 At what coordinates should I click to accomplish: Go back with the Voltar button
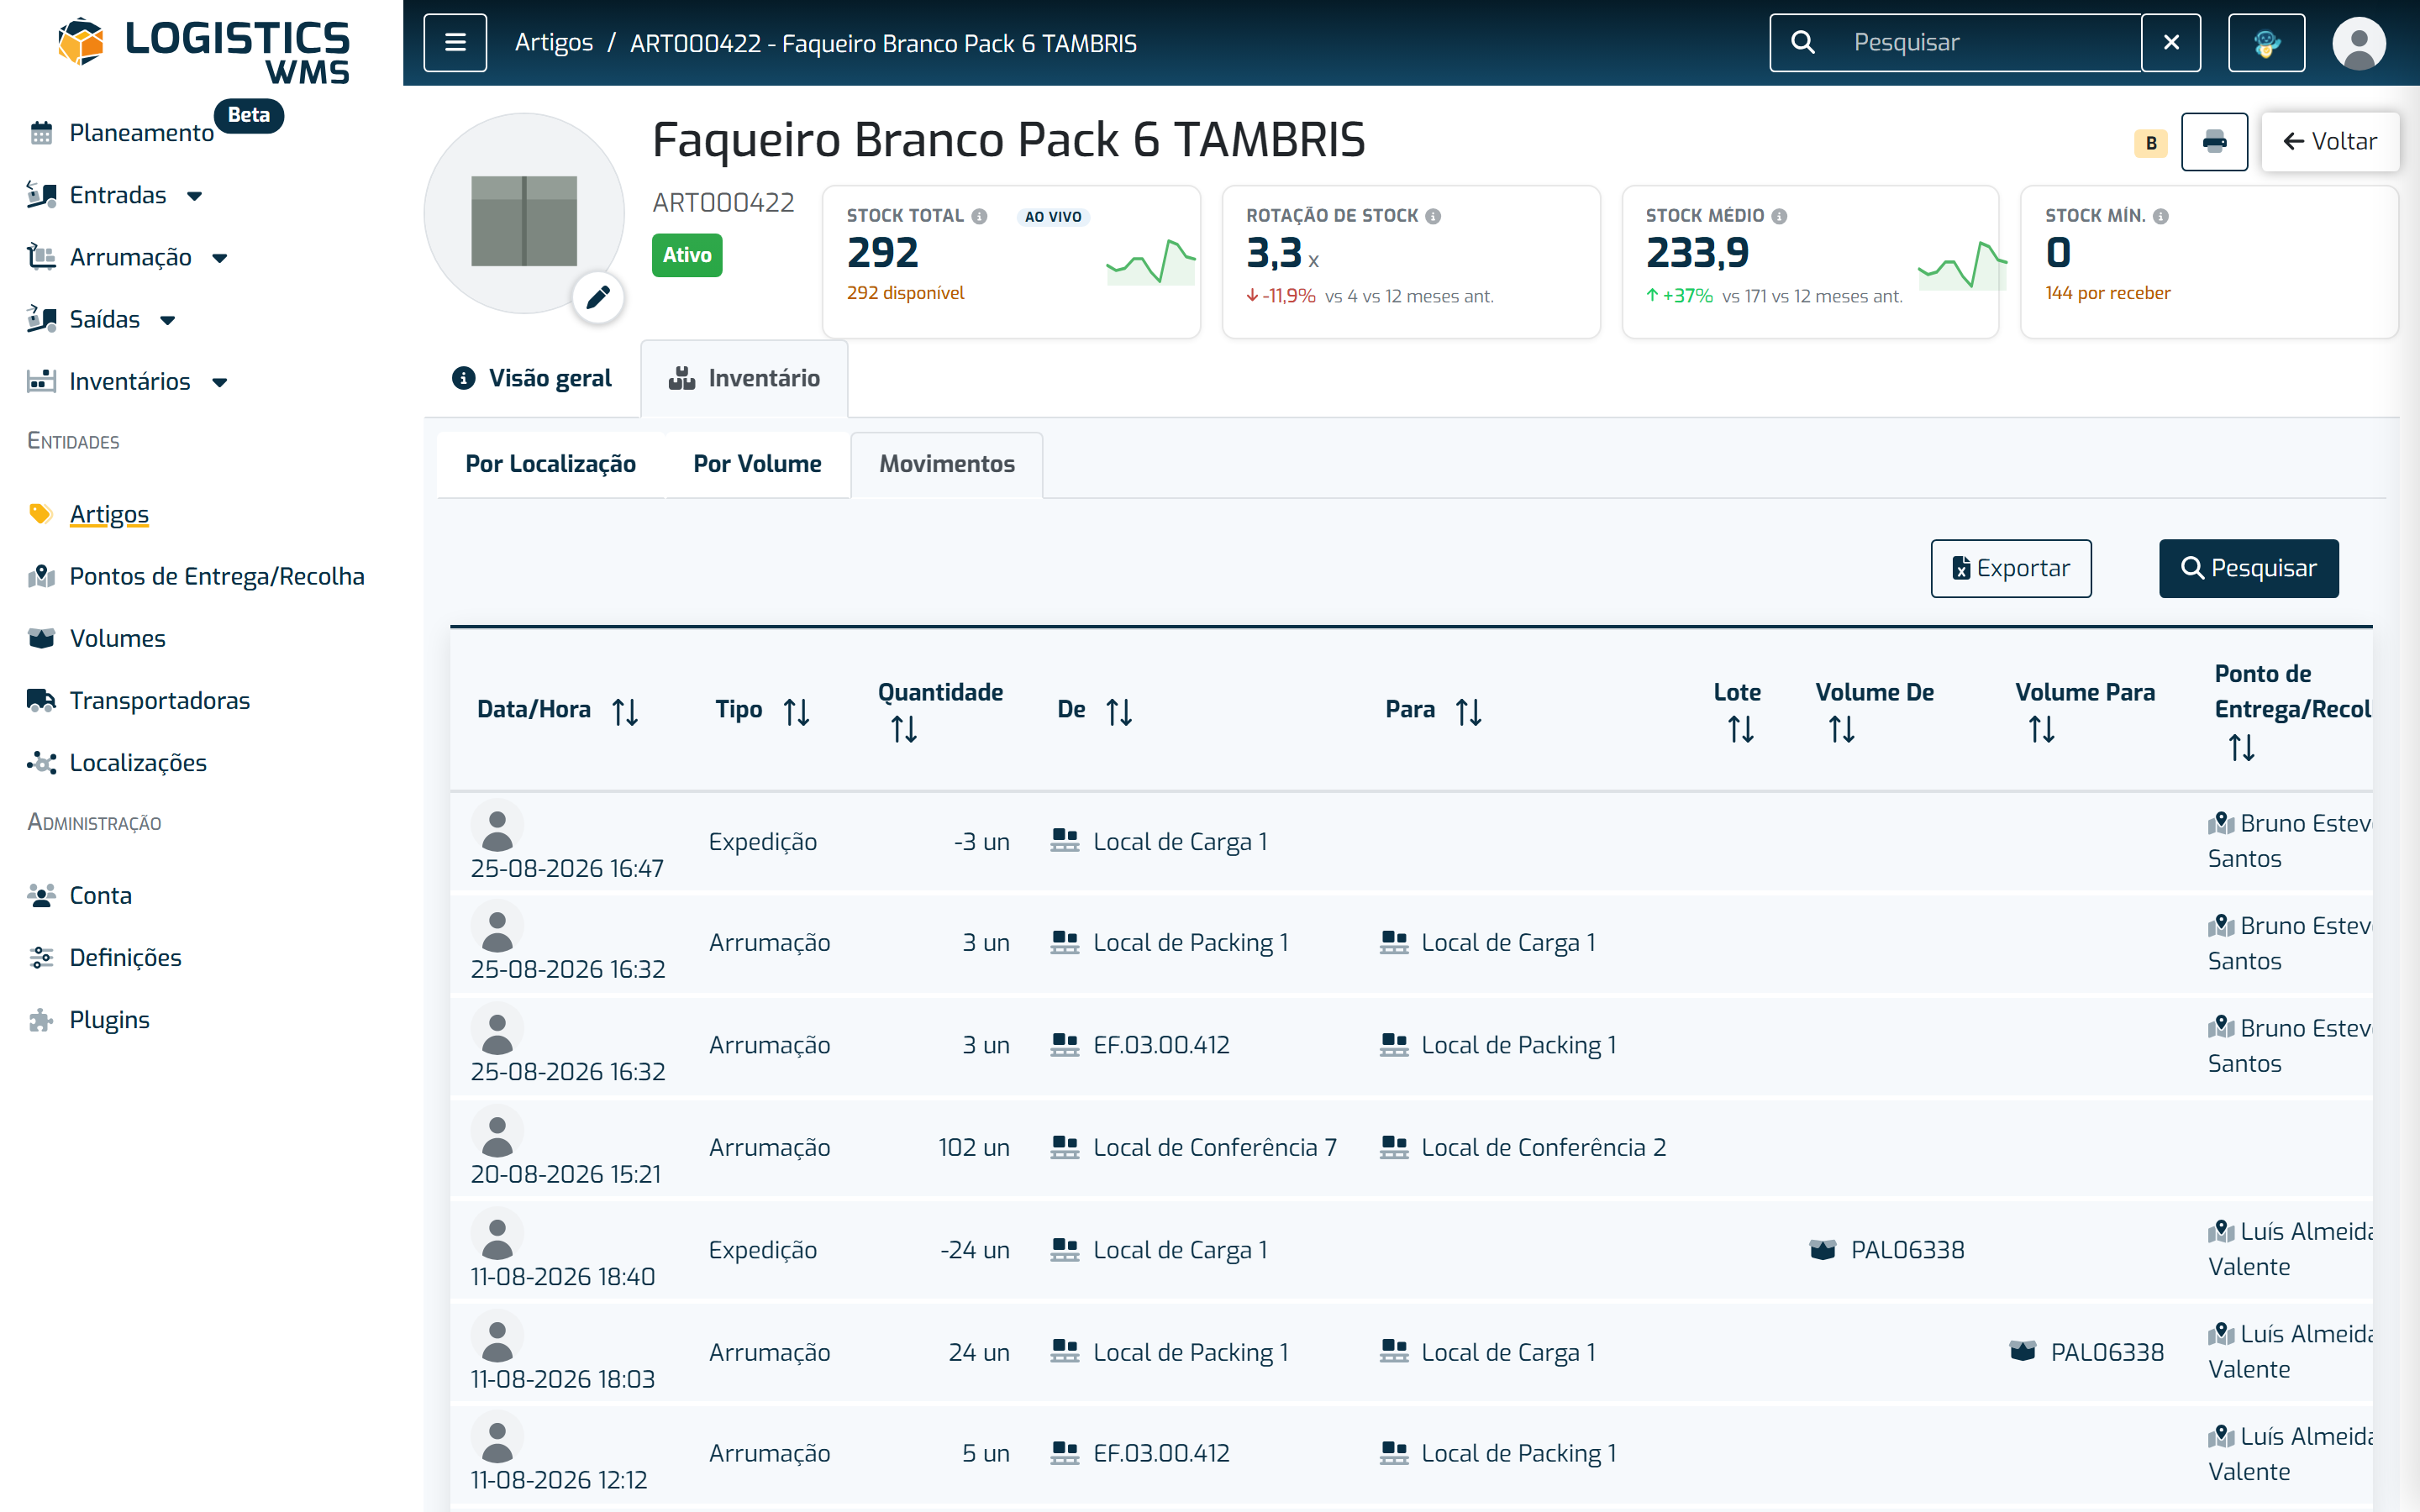(2329, 142)
